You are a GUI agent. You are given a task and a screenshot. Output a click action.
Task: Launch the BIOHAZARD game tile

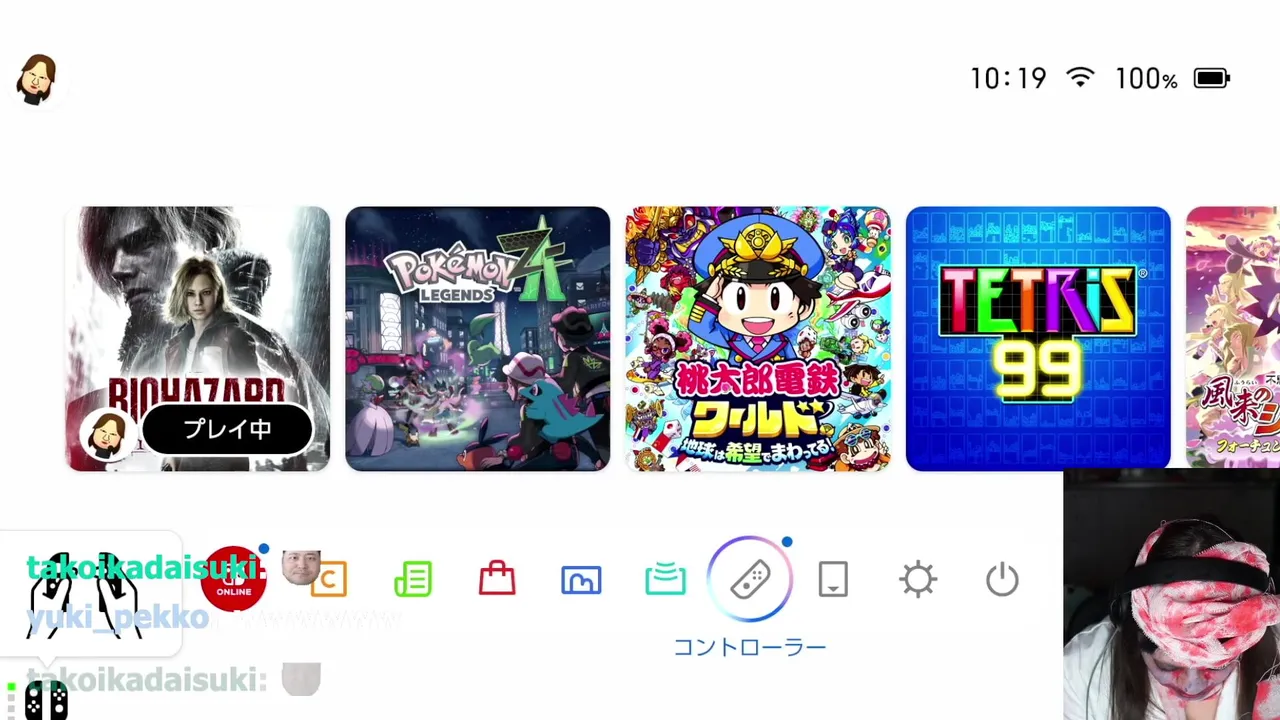pos(198,338)
